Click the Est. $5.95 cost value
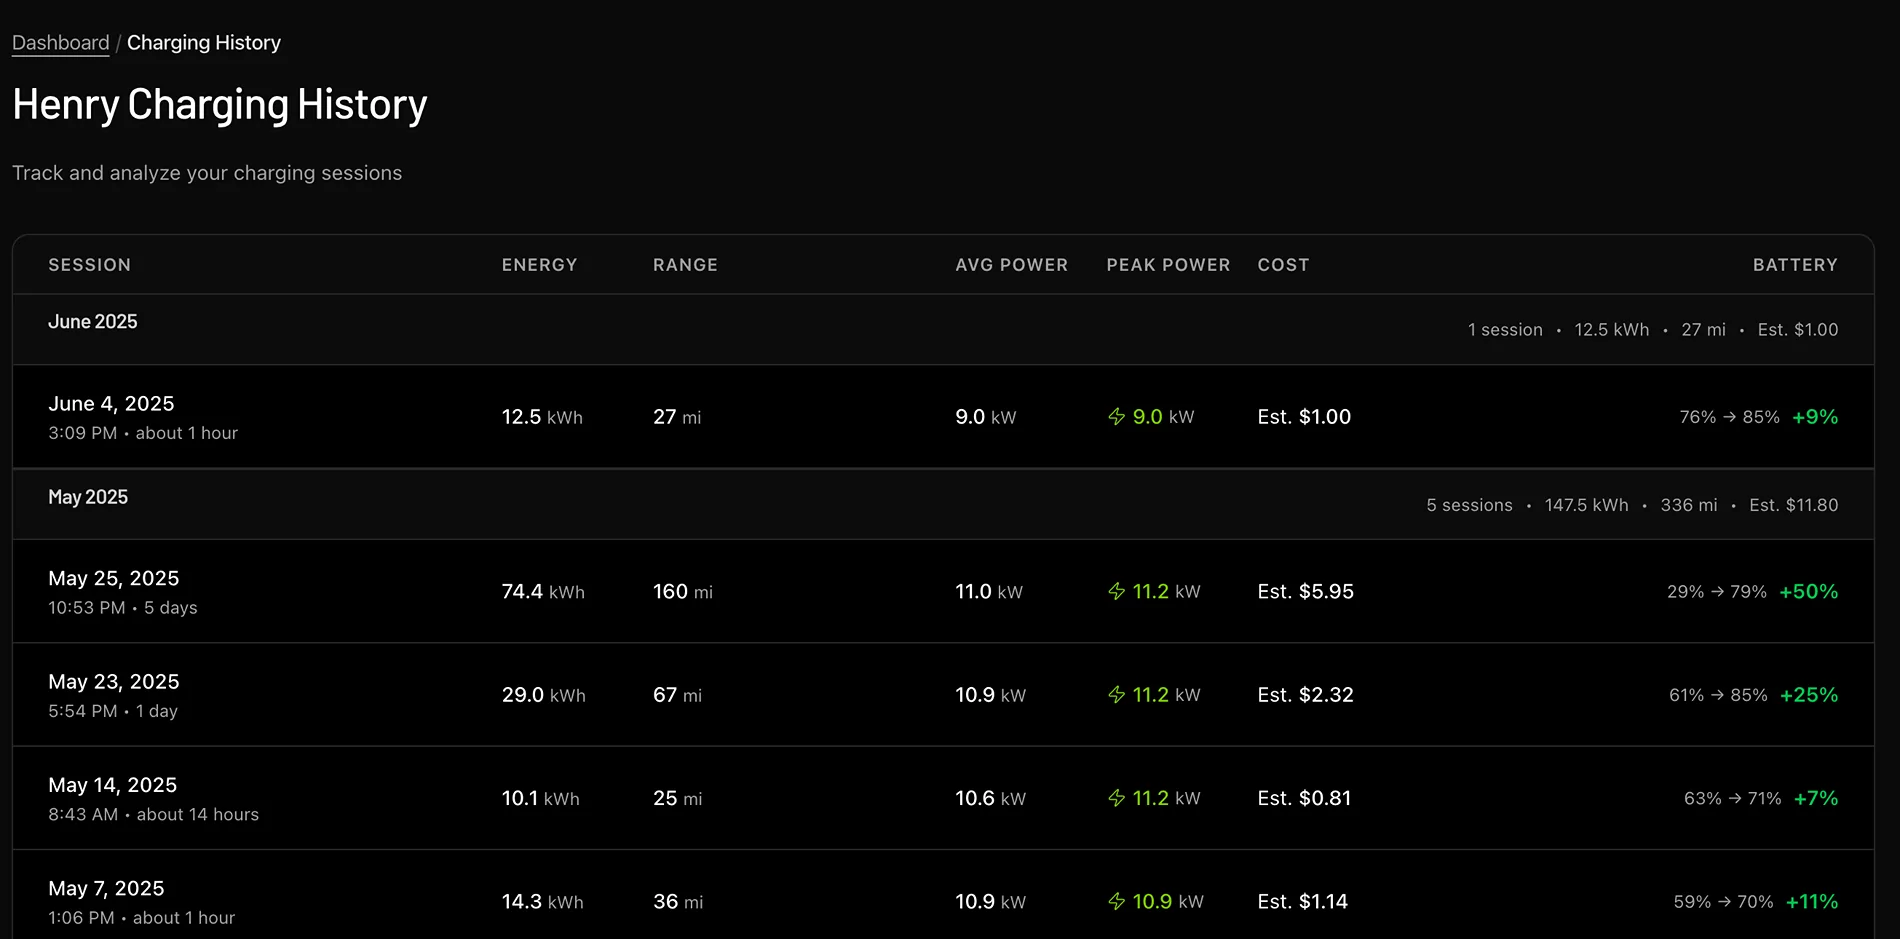The height and width of the screenshot is (939, 1900). click(x=1305, y=592)
